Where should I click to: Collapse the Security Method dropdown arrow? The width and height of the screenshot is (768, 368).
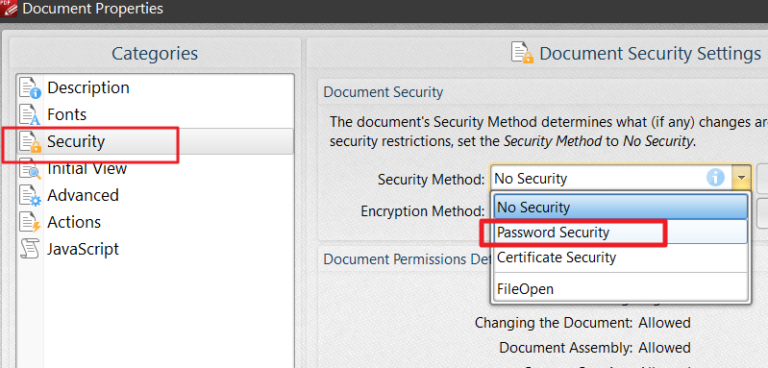[x=742, y=178]
